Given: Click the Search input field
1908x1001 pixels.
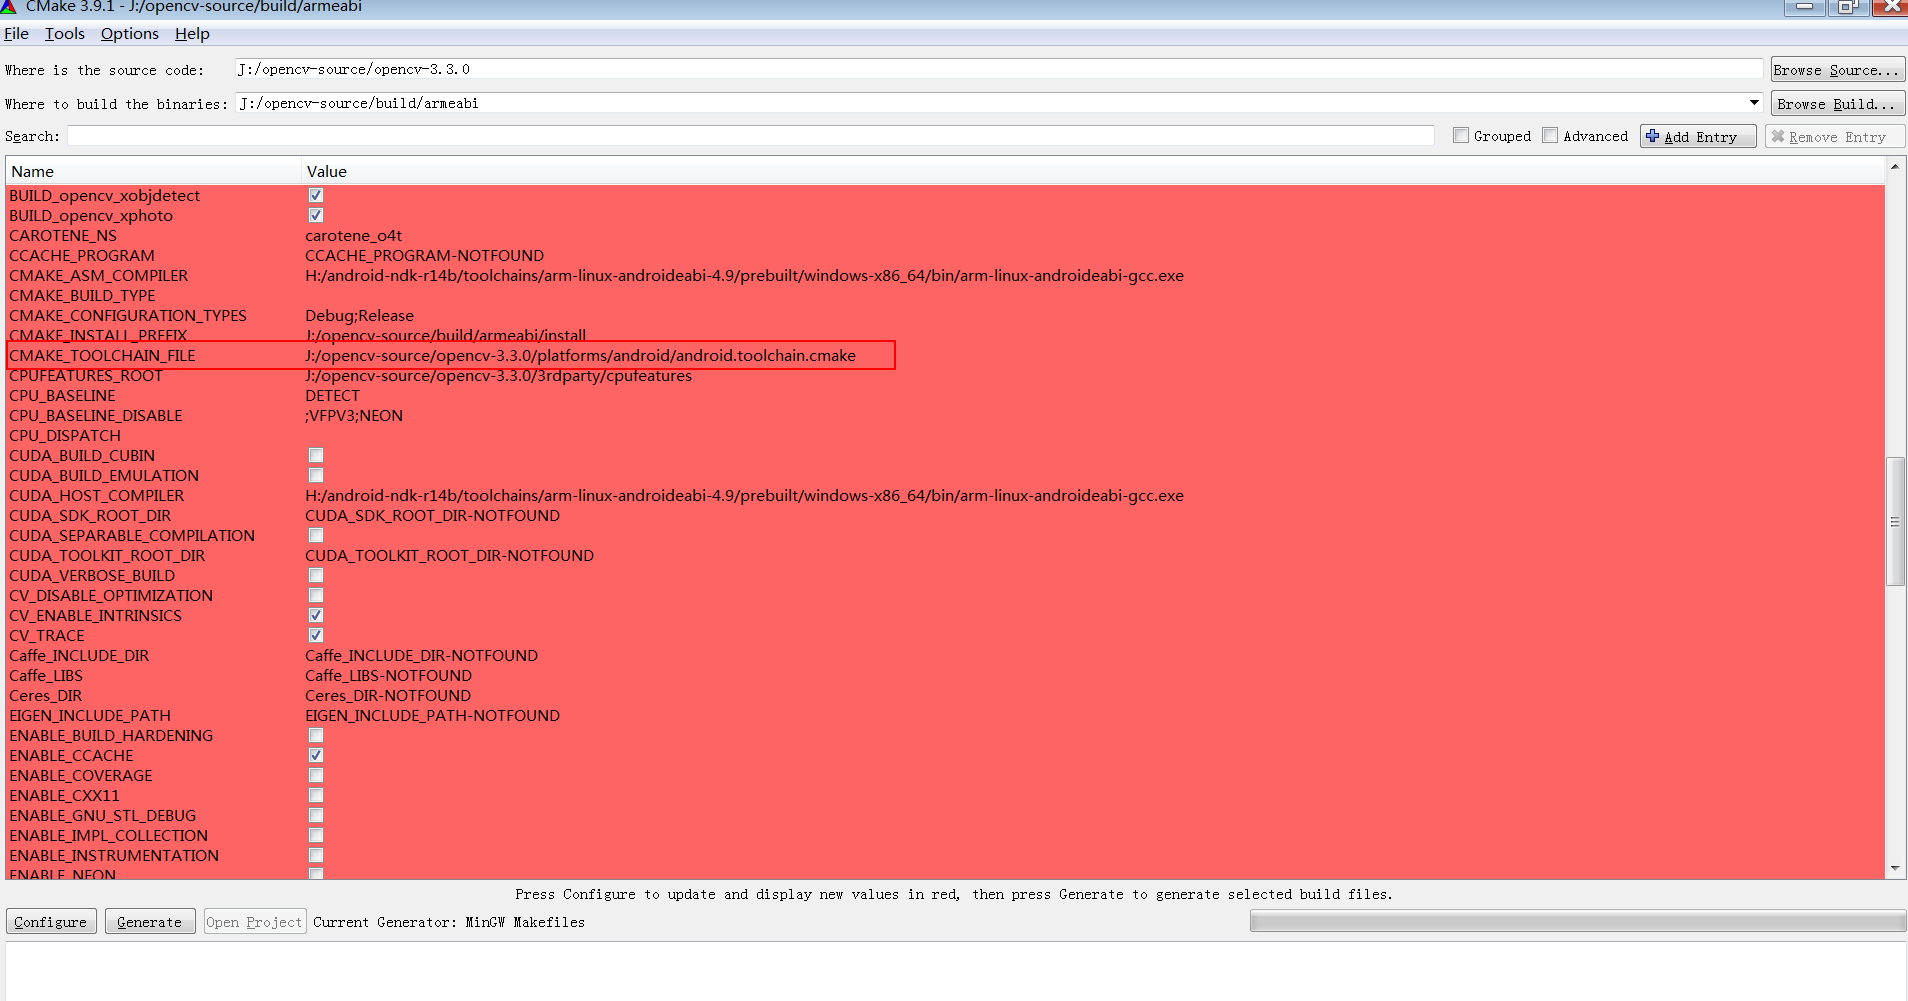Looking at the screenshot, I should tap(751, 136).
